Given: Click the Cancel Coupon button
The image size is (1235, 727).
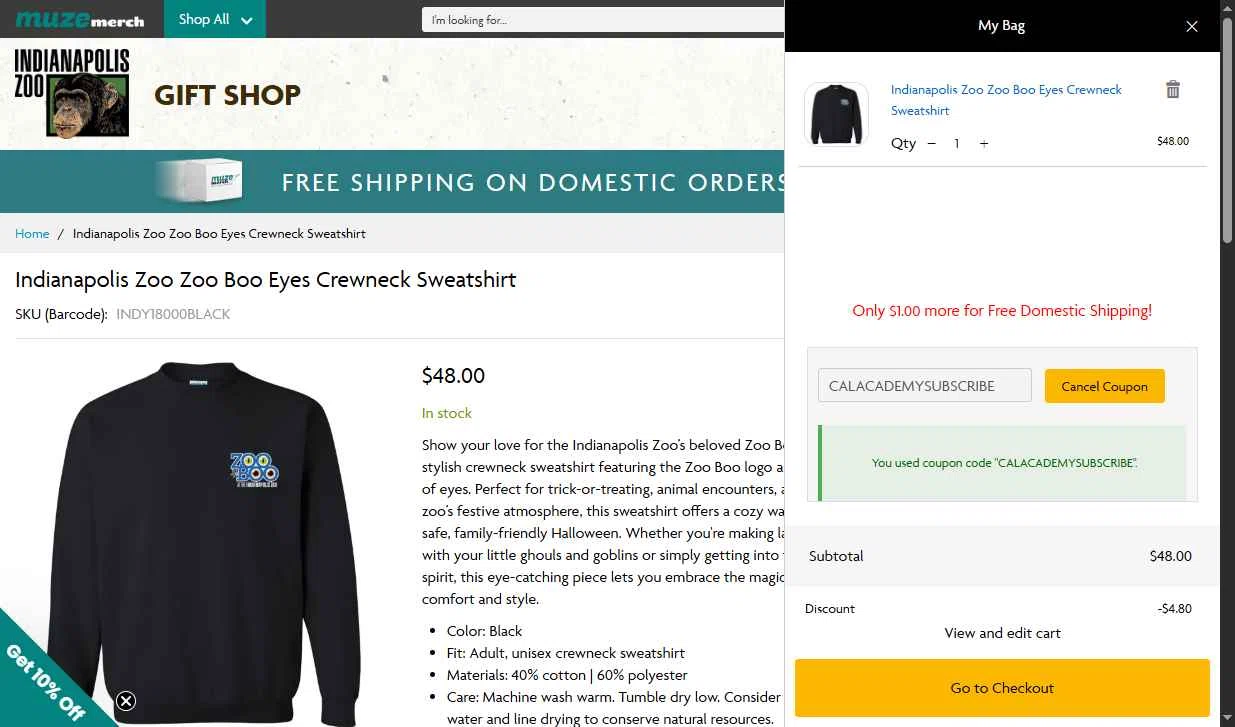Looking at the screenshot, I should pos(1104,386).
